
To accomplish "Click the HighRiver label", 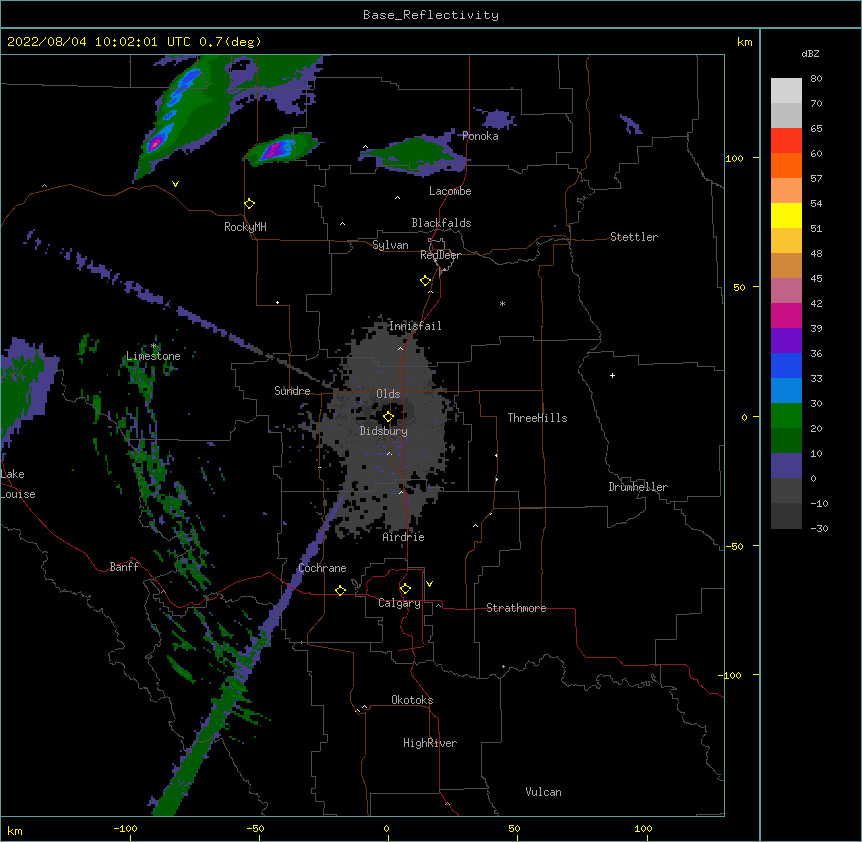I will click(x=430, y=743).
